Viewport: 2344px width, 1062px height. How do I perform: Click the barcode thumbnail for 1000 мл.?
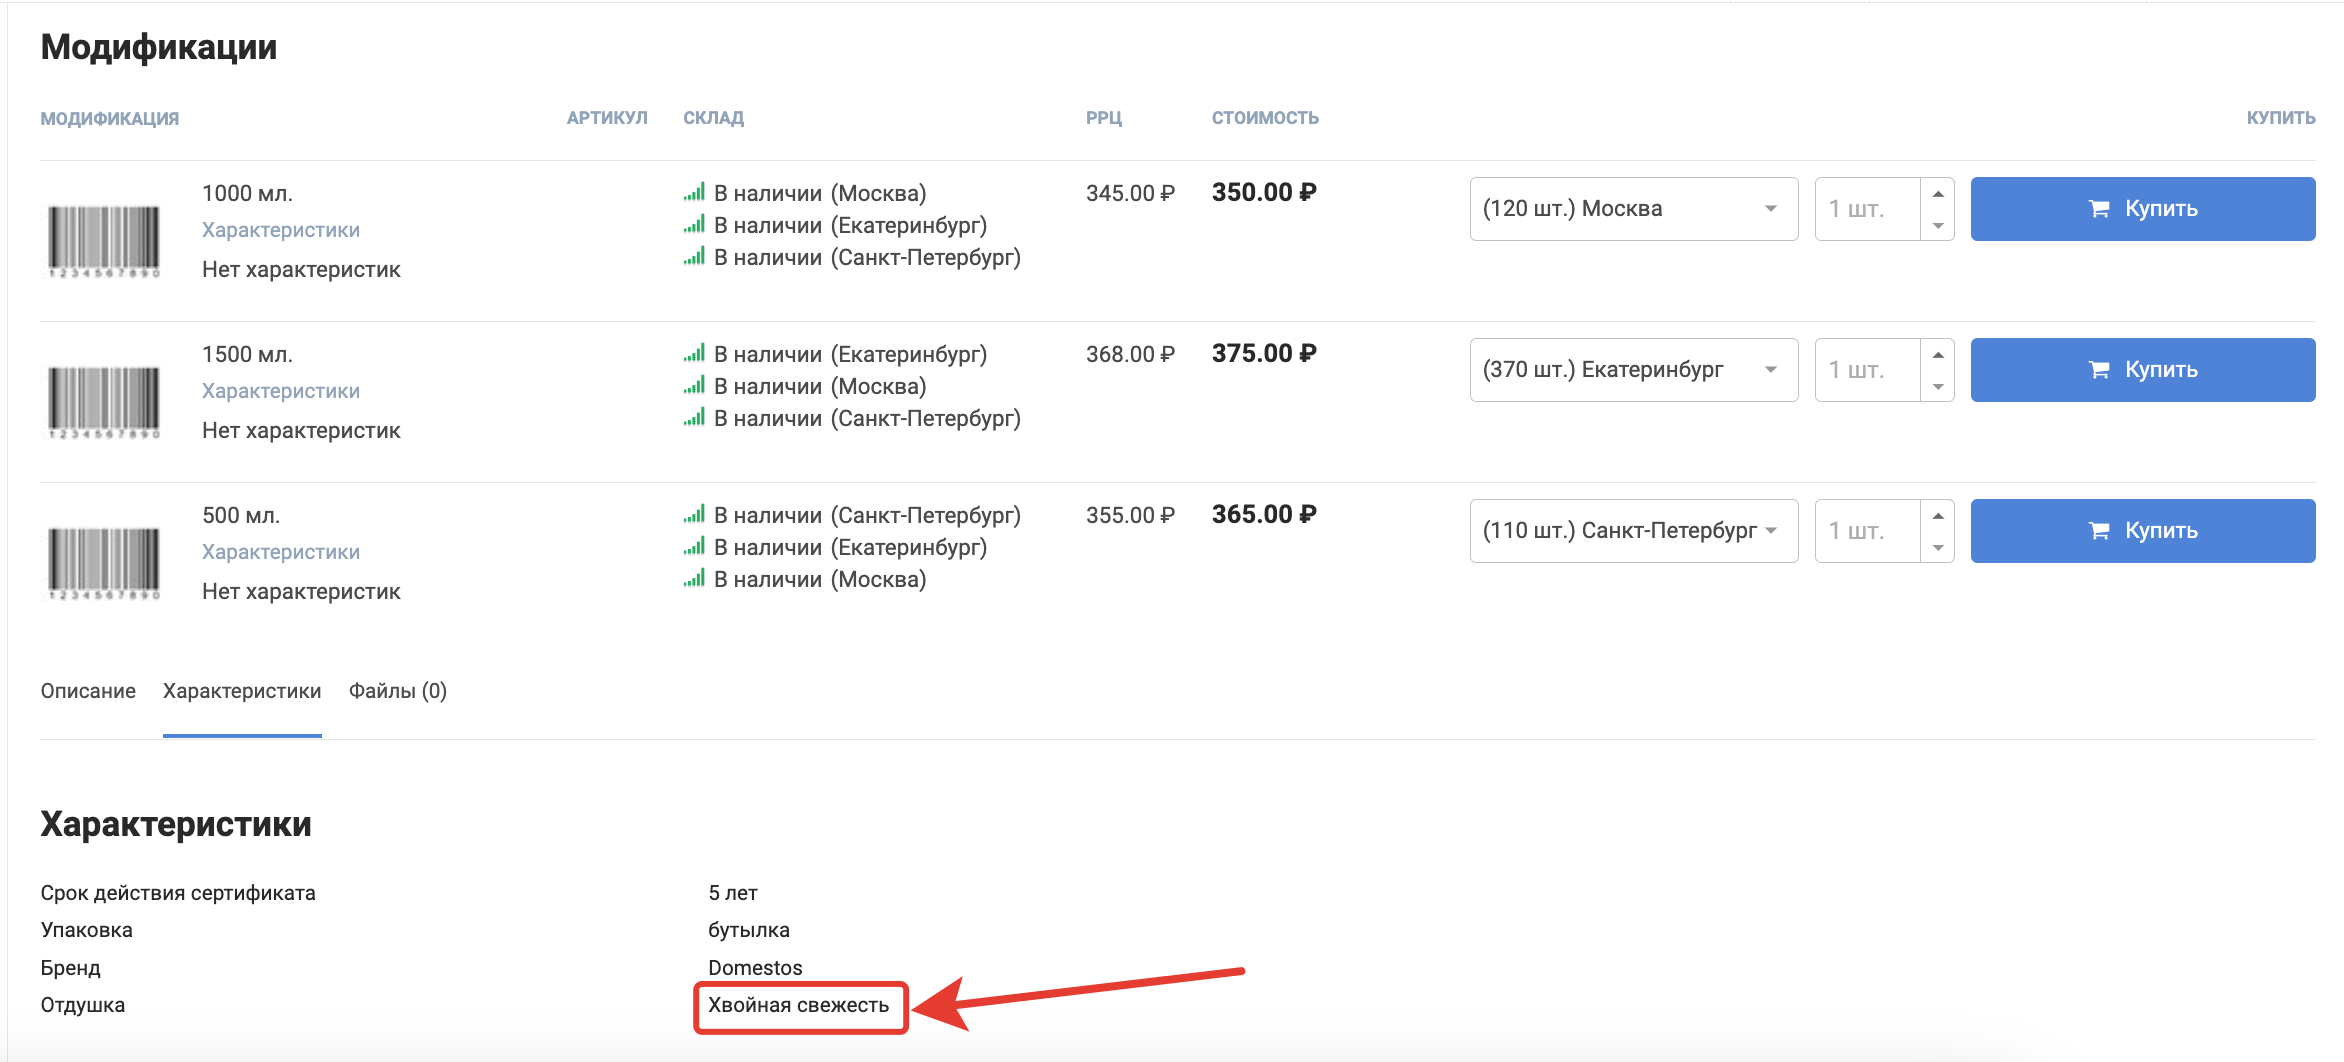[104, 240]
